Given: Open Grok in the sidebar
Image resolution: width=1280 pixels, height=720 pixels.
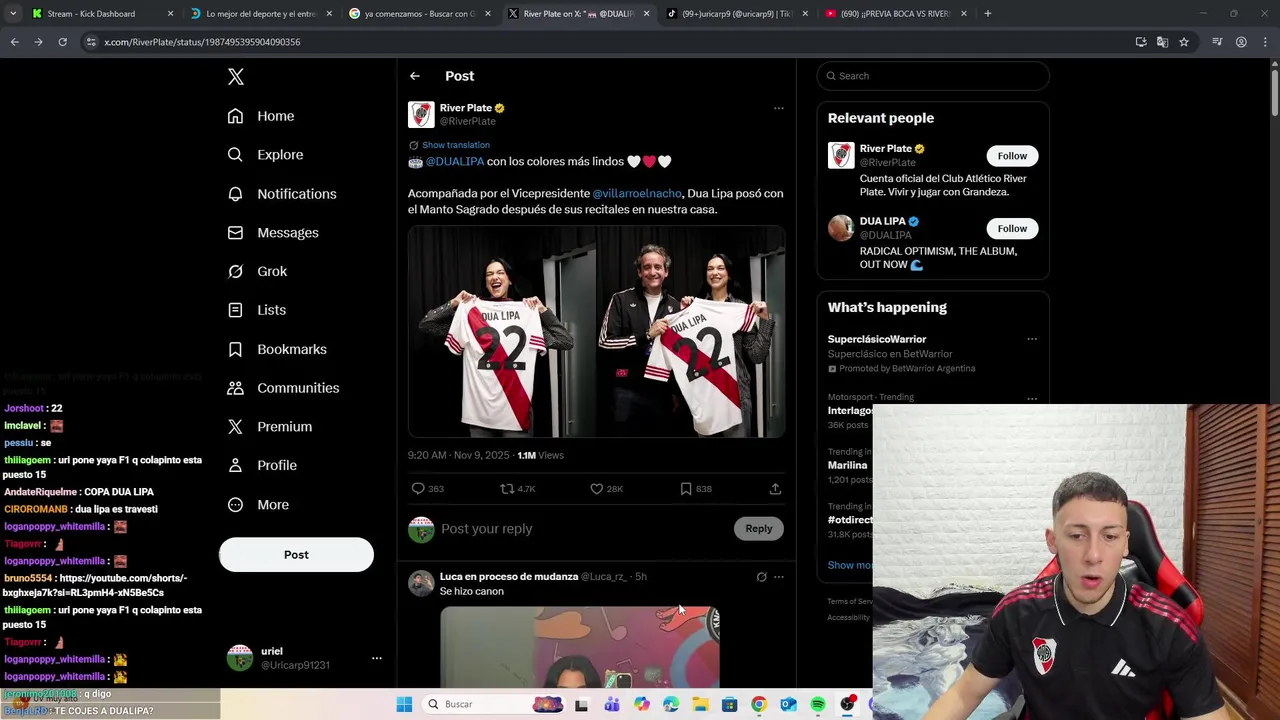Looking at the screenshot, I should pos(257,272).
